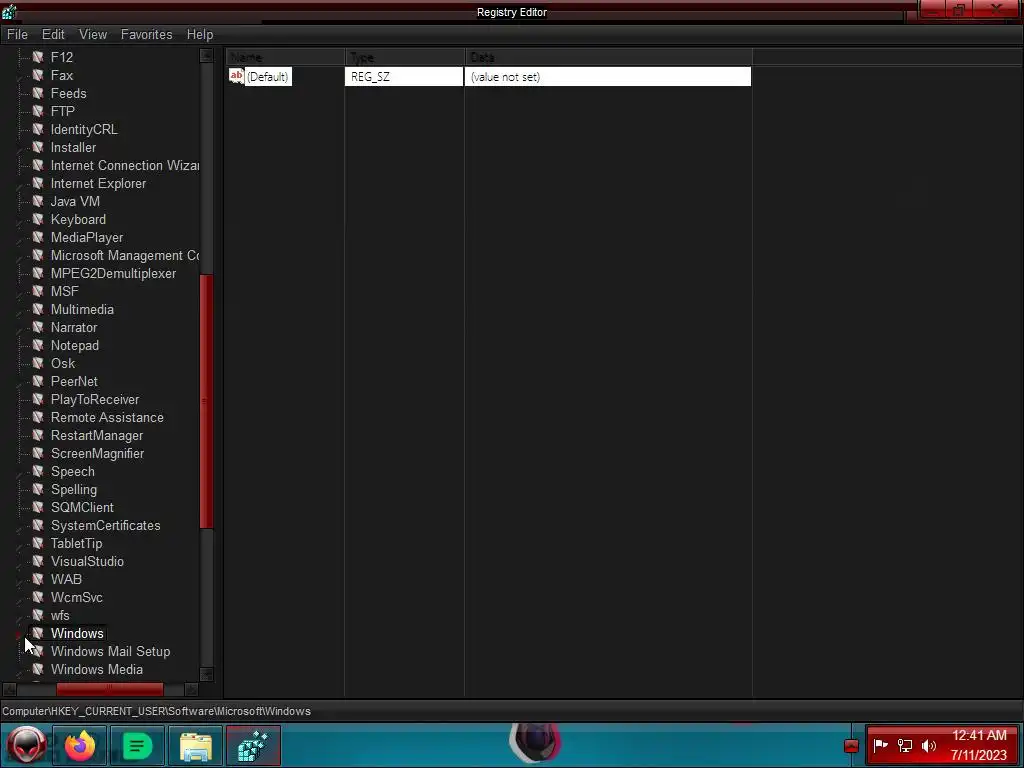Open the File menu
Viewport: 1024px width, 768px height.
click(17, 35)
